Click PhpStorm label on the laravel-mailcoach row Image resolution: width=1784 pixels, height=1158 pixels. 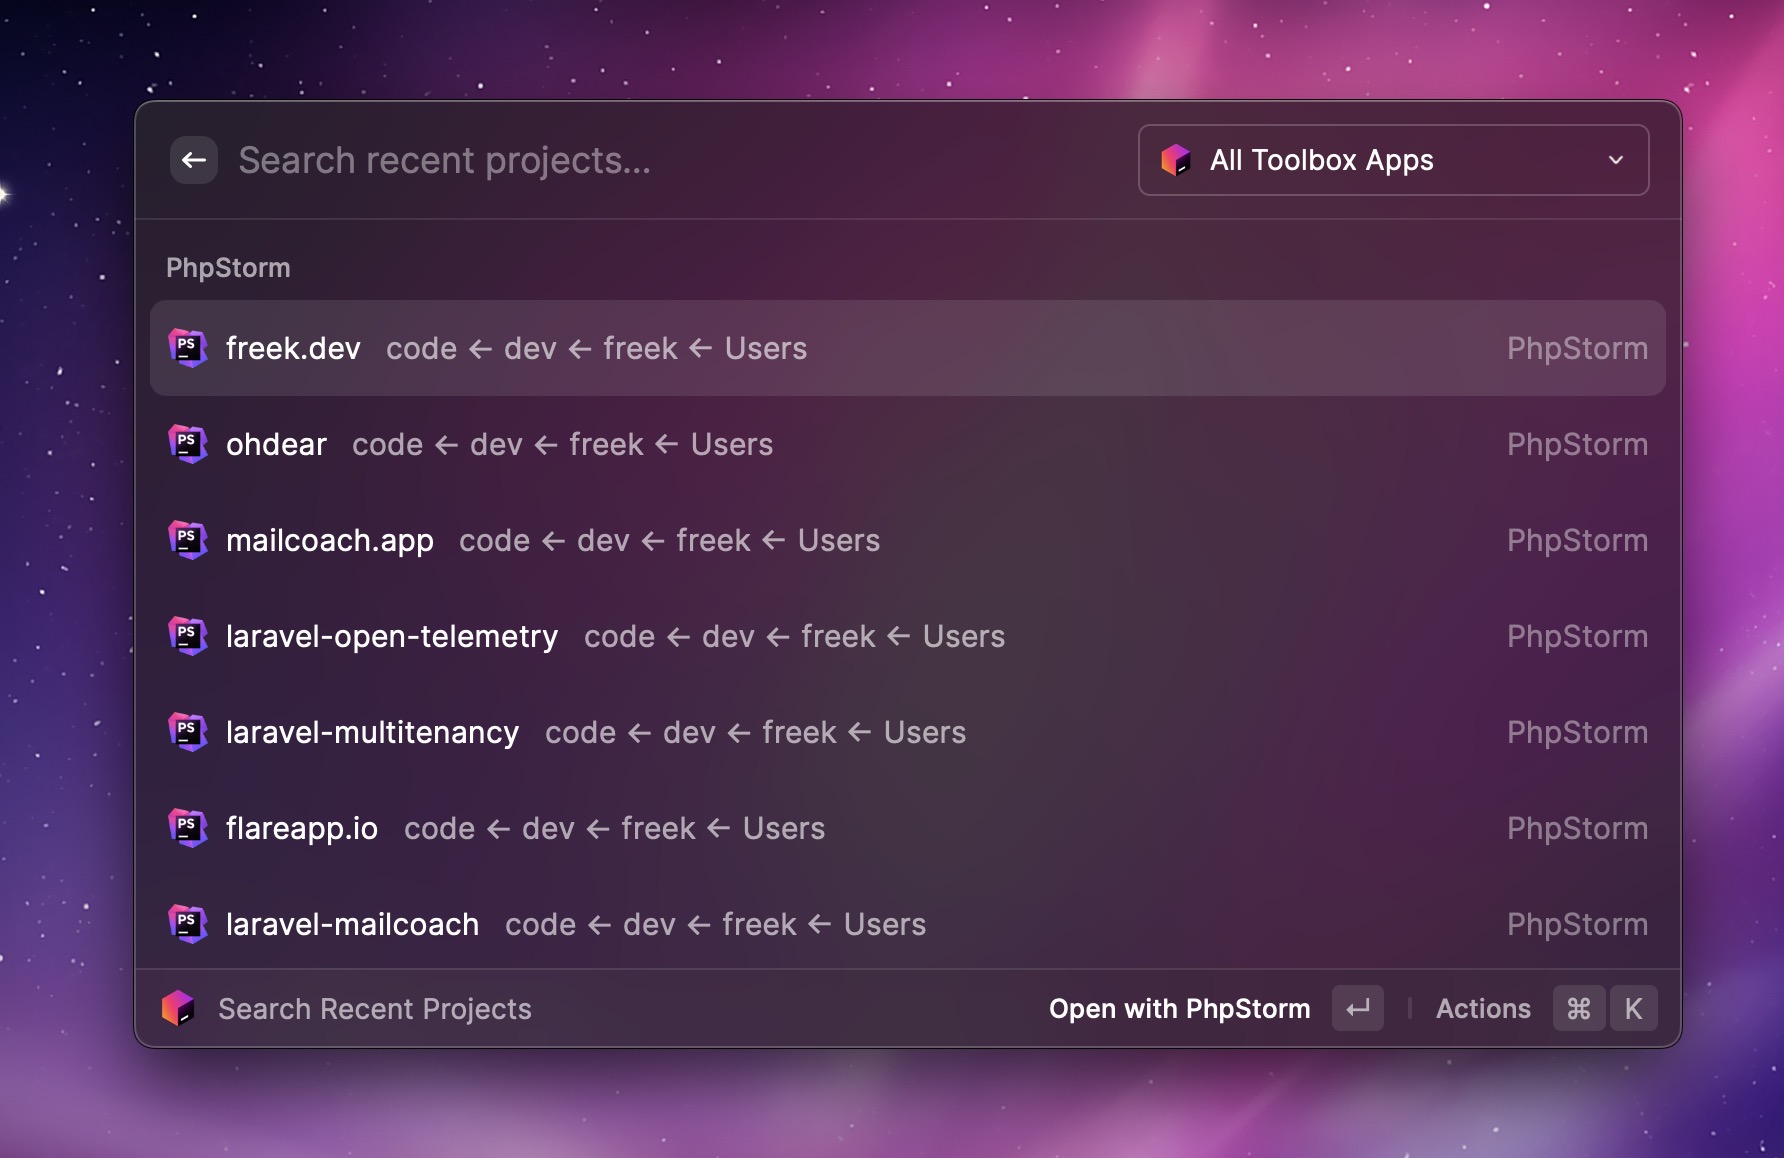tap(1577, 924)
